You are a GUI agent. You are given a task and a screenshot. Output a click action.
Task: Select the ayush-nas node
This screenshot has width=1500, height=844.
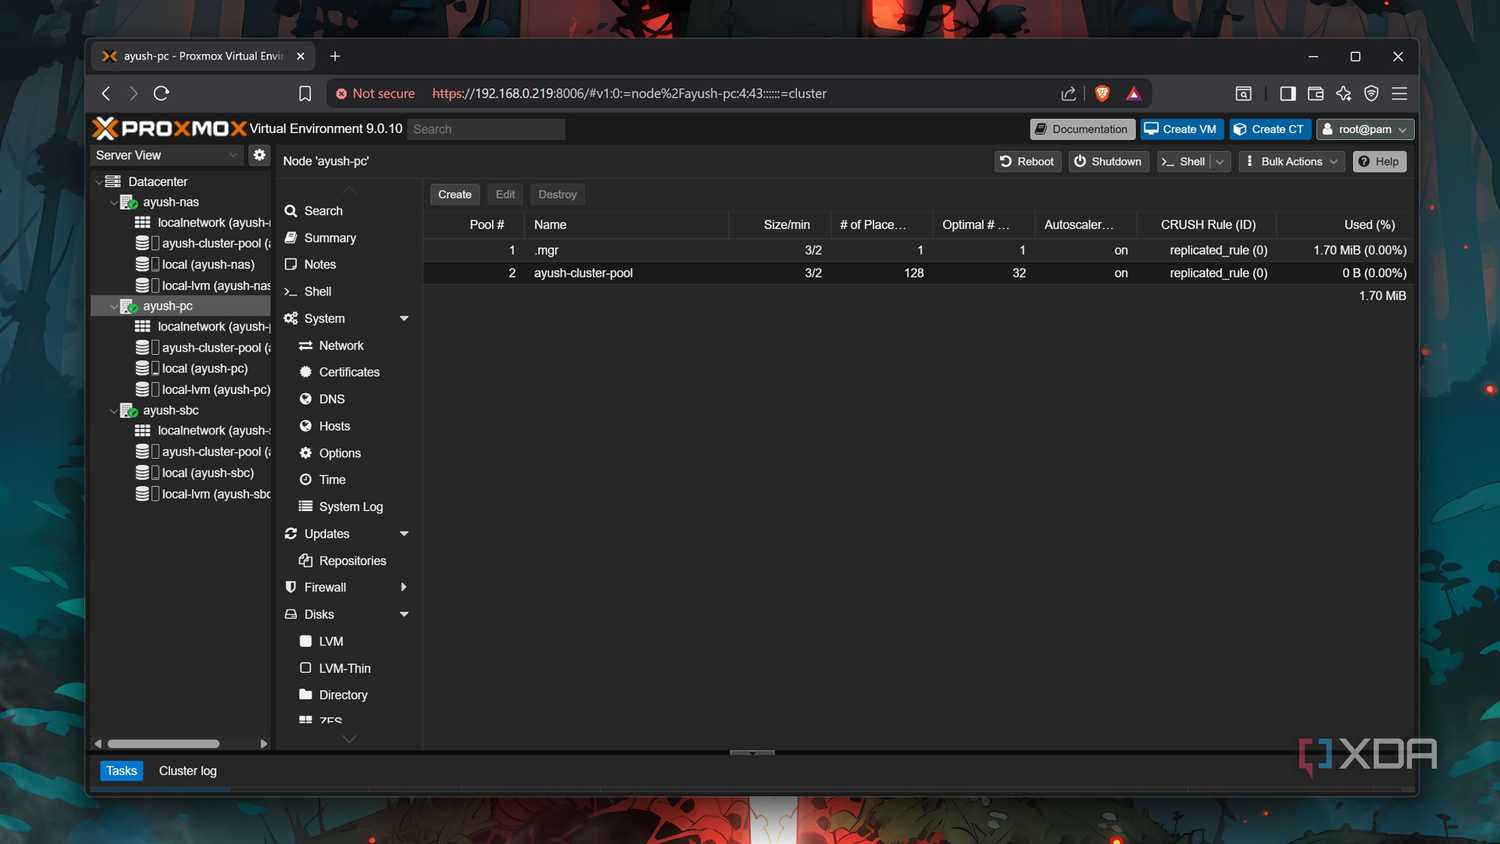(171, 202)
